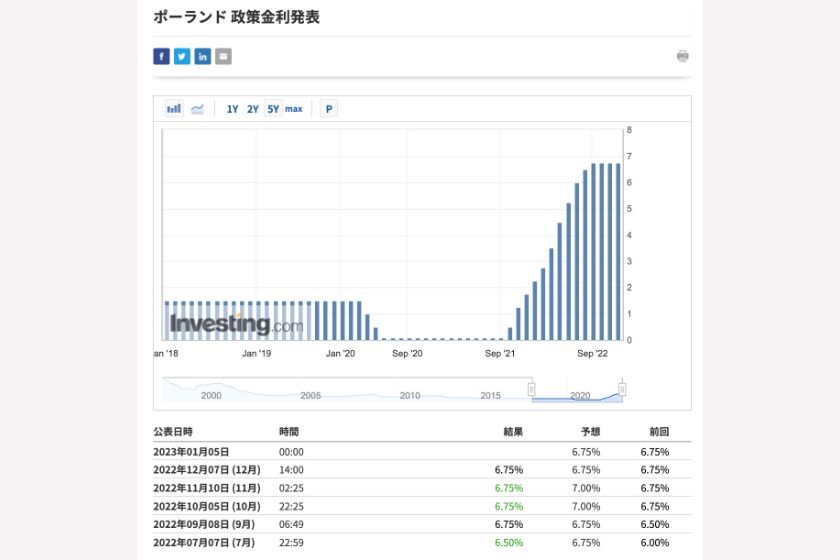The width and height of the screenshot is (840, 560).
Task: Select the max time range
Action: pyautogui.click(x=294, y=109)
